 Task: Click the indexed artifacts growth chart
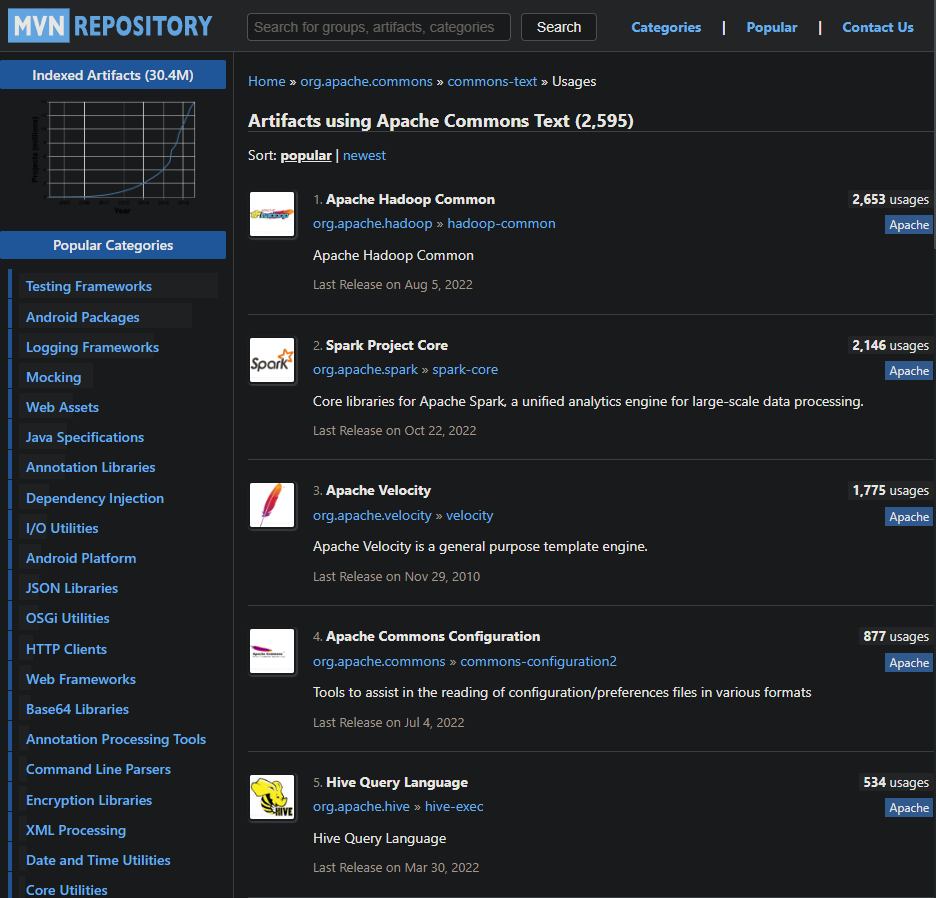click(x=113, y=157)
